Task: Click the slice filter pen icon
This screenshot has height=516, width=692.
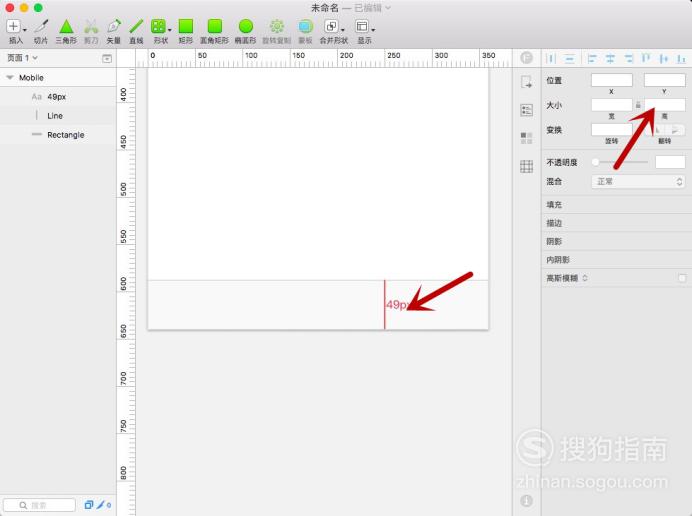Action: (x=103, y=505)
